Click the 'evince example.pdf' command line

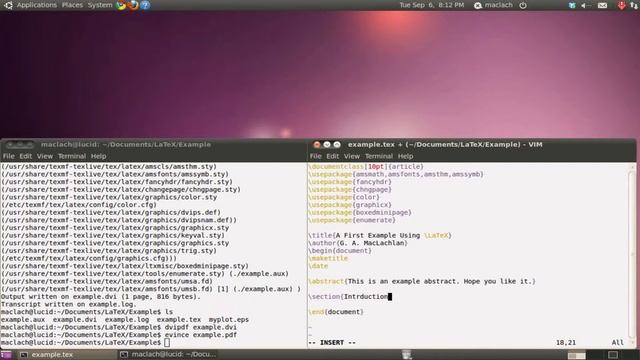119,335
